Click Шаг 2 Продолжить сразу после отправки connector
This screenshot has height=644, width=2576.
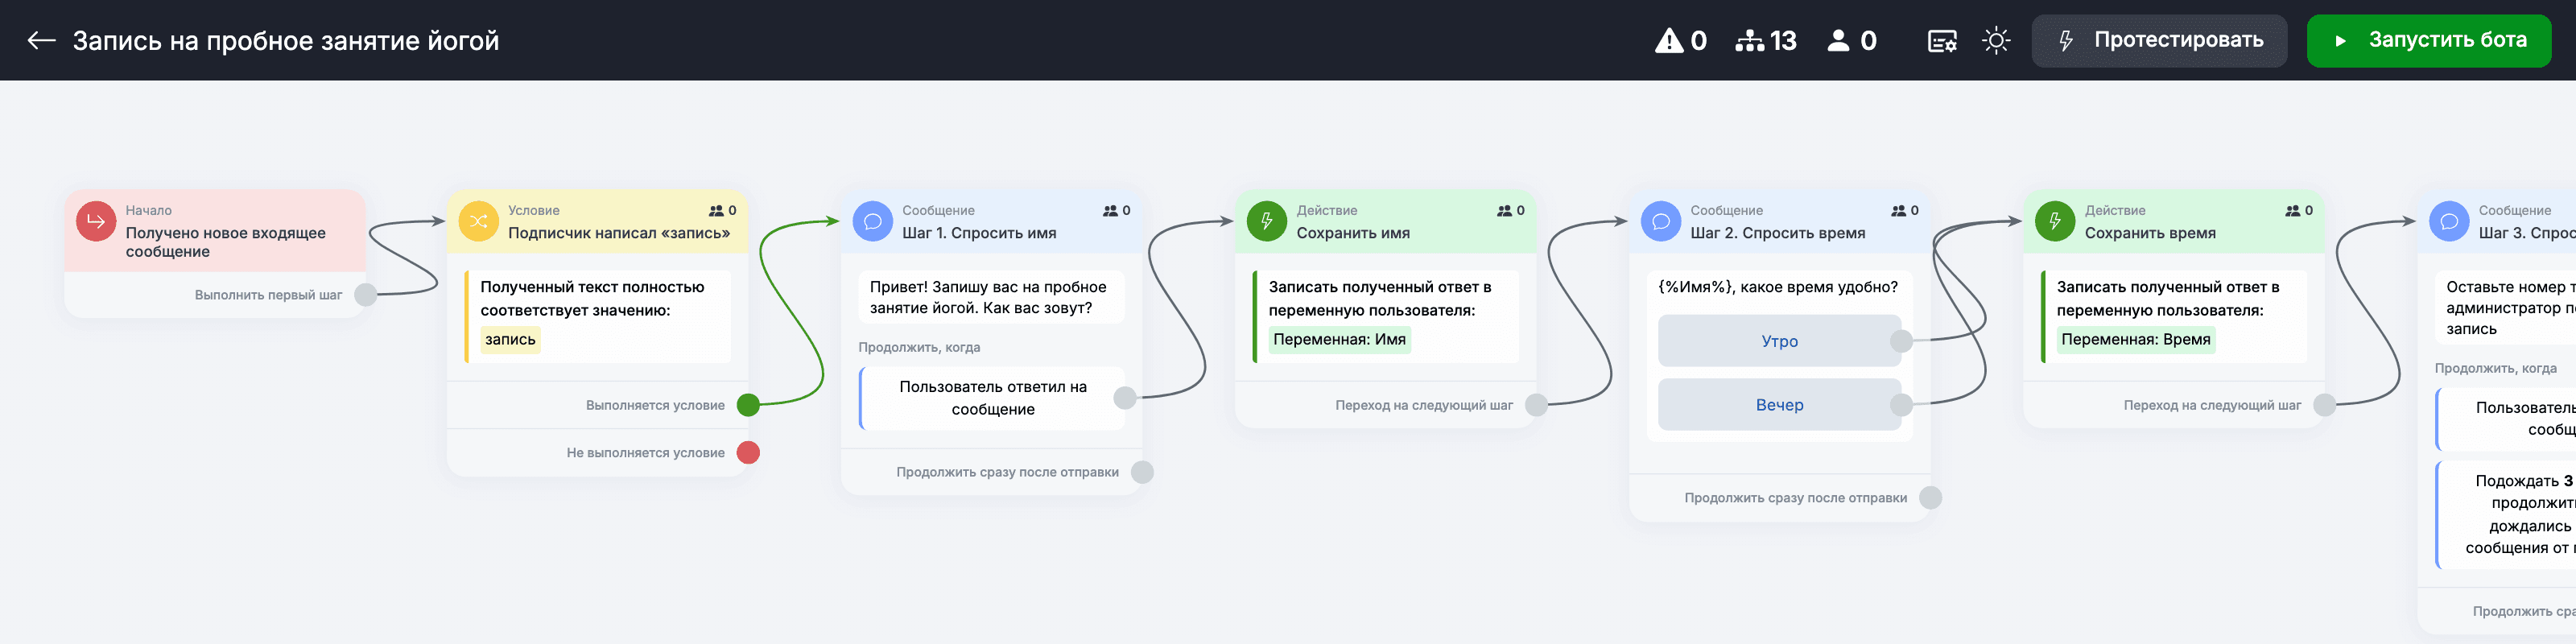click(1930, 498)
